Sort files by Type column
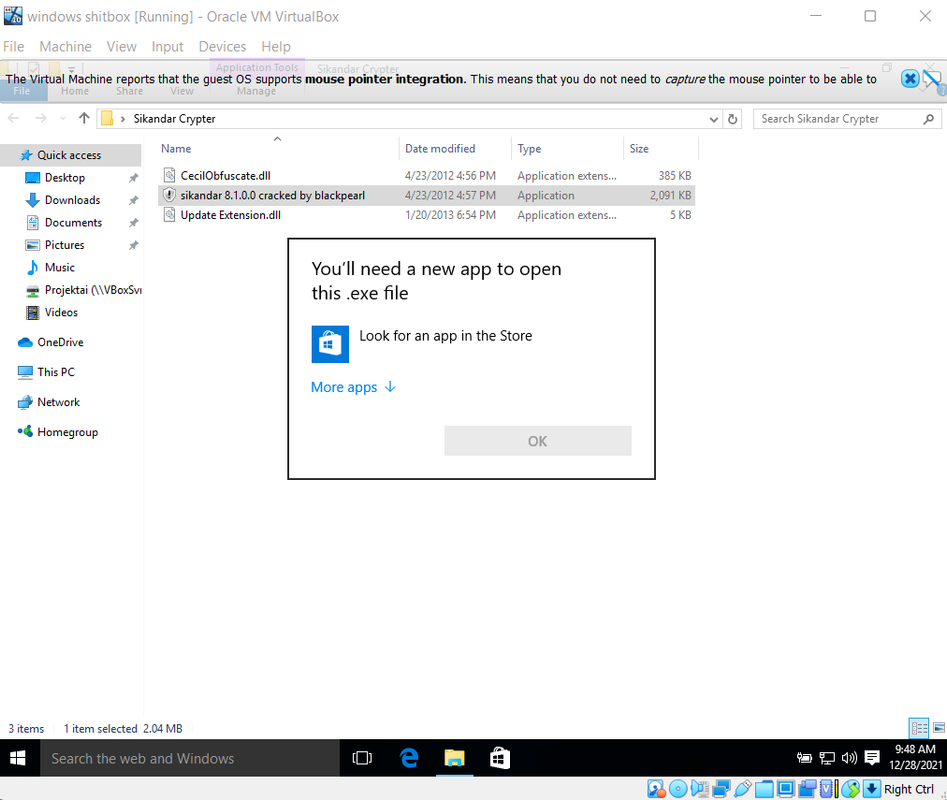 coord(529,149)
